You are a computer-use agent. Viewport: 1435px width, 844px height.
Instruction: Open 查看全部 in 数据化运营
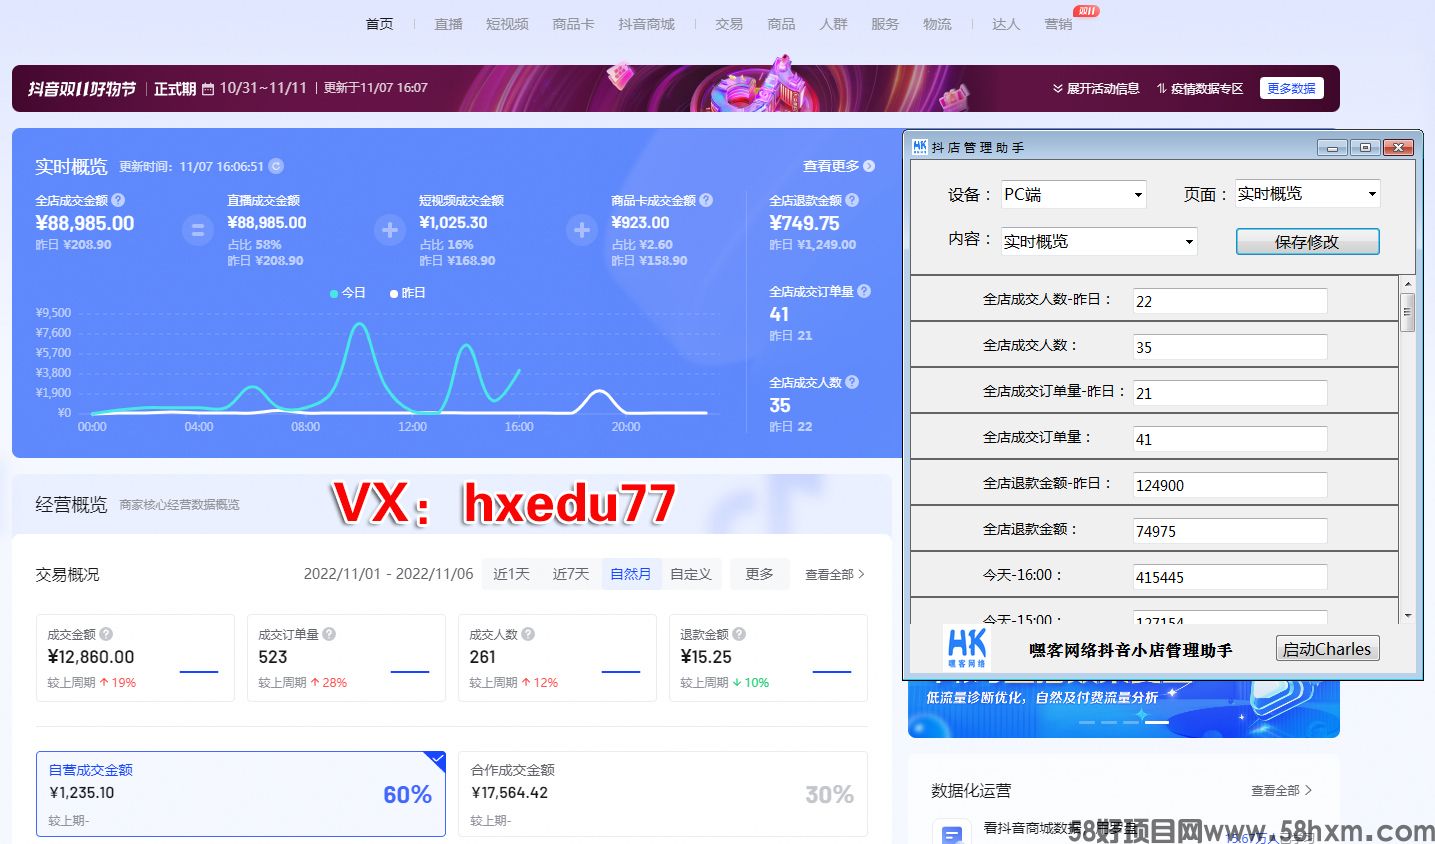coord(1281,790)
